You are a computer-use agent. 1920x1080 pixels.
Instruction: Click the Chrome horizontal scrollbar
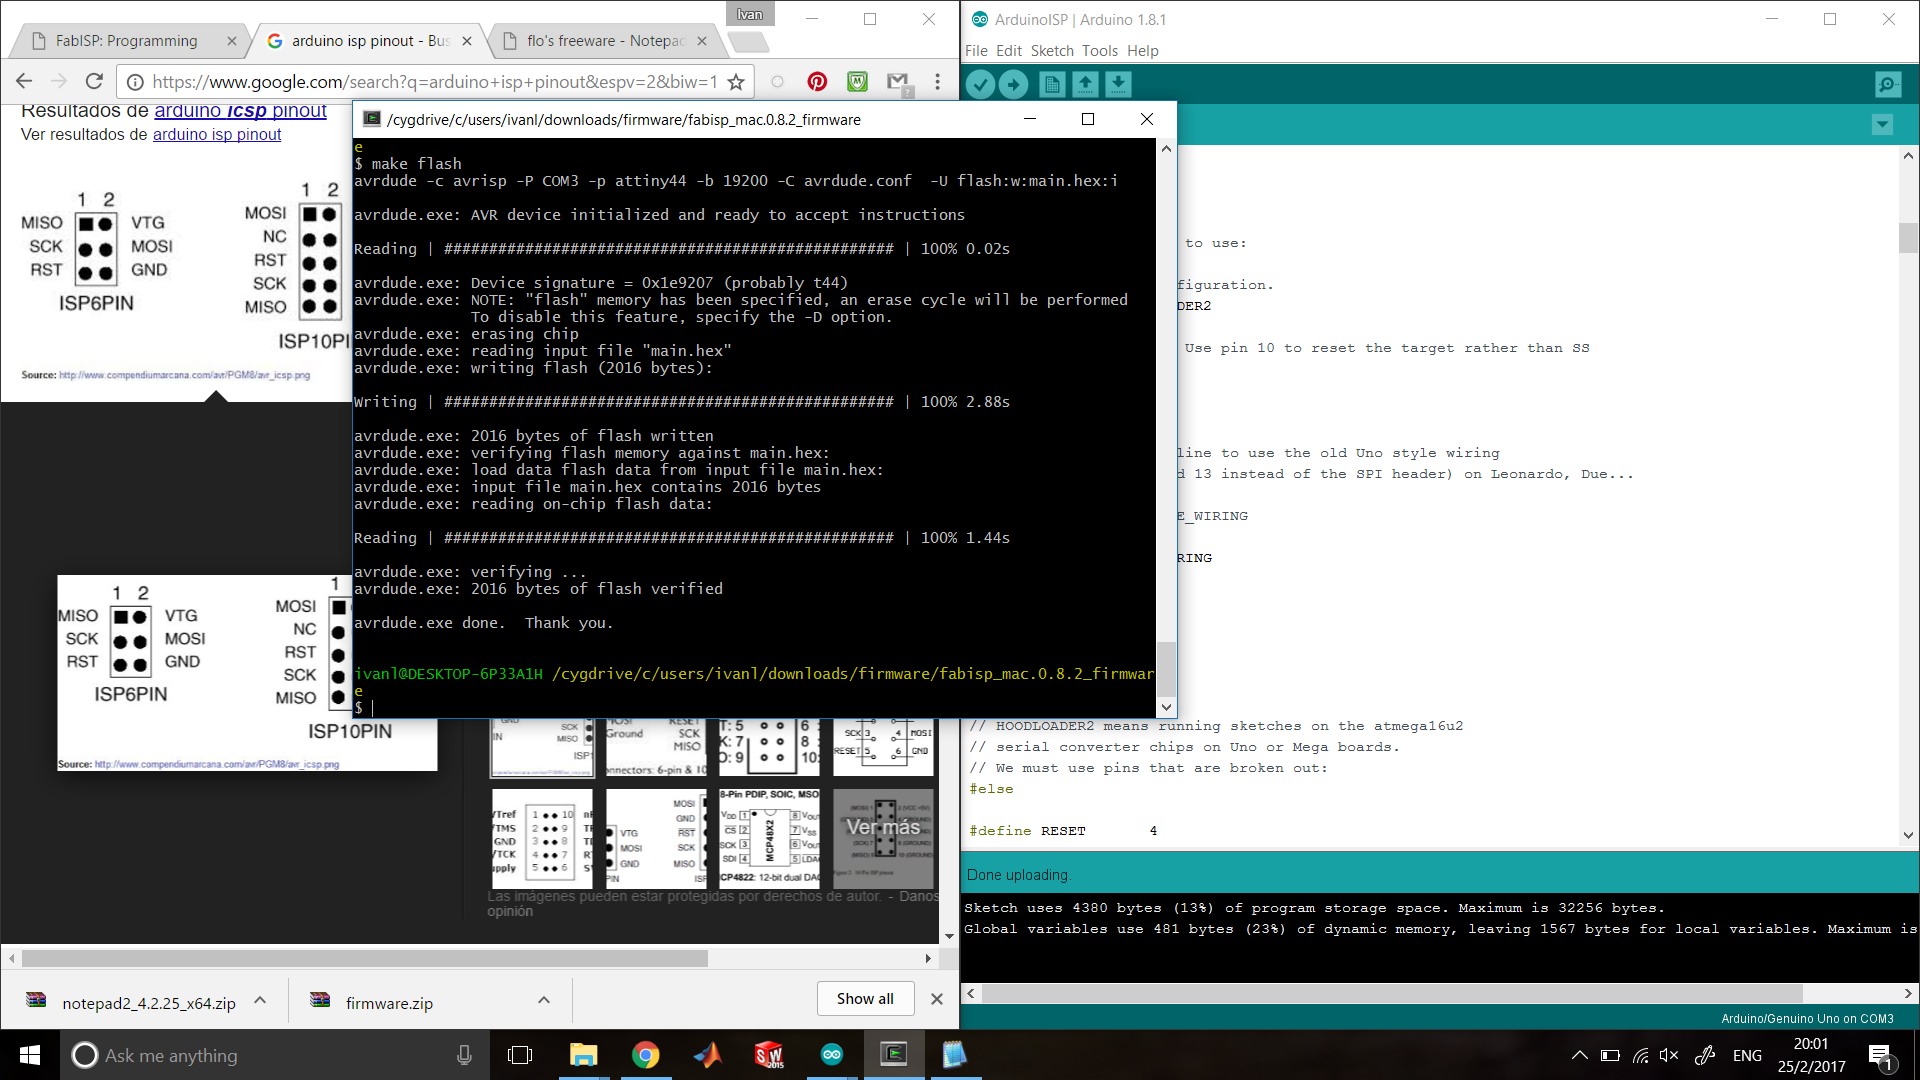(365, 959)
